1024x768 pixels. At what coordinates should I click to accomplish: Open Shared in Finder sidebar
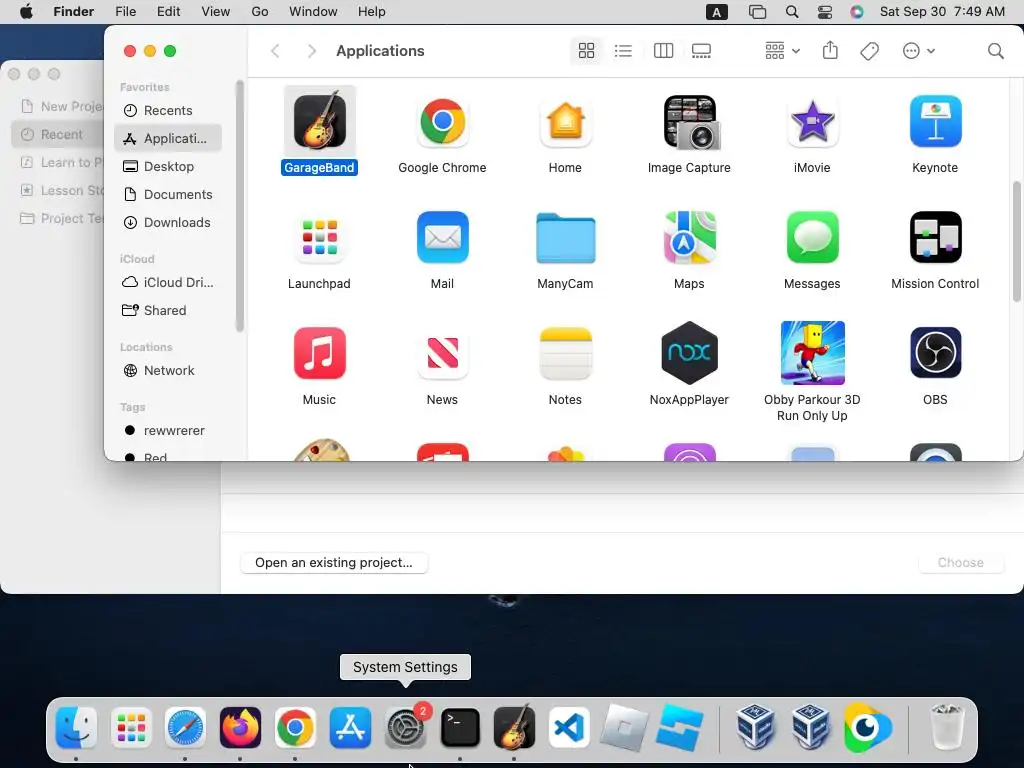(168, 310)
